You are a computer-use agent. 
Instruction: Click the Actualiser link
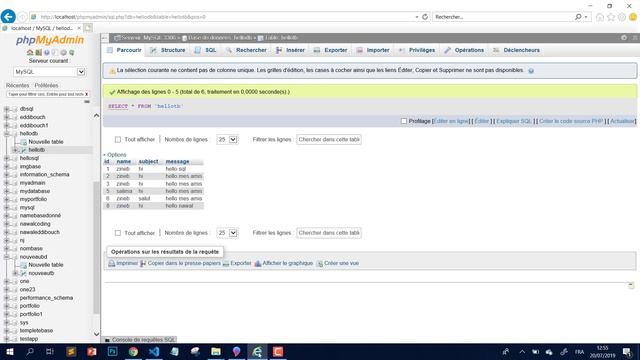point(622,121)
